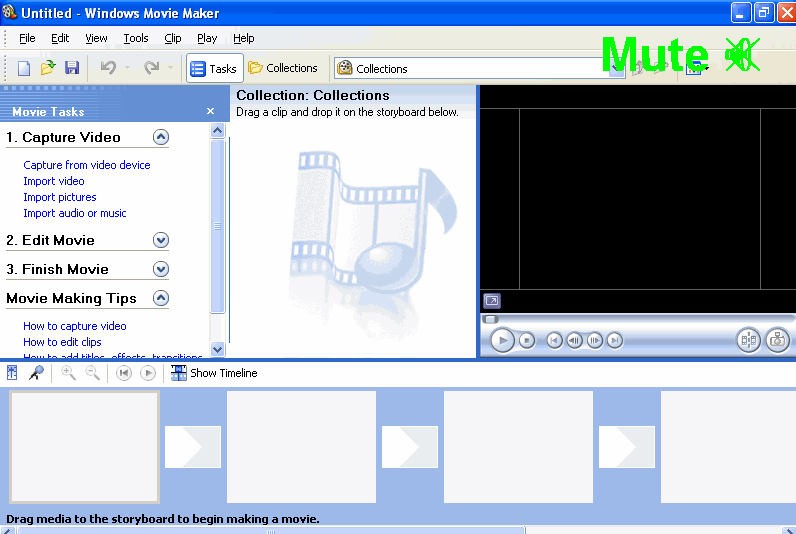This screenshot has height=534, width=796.
Task: Toggle full screen preview icon
Action: coord(491,301)
